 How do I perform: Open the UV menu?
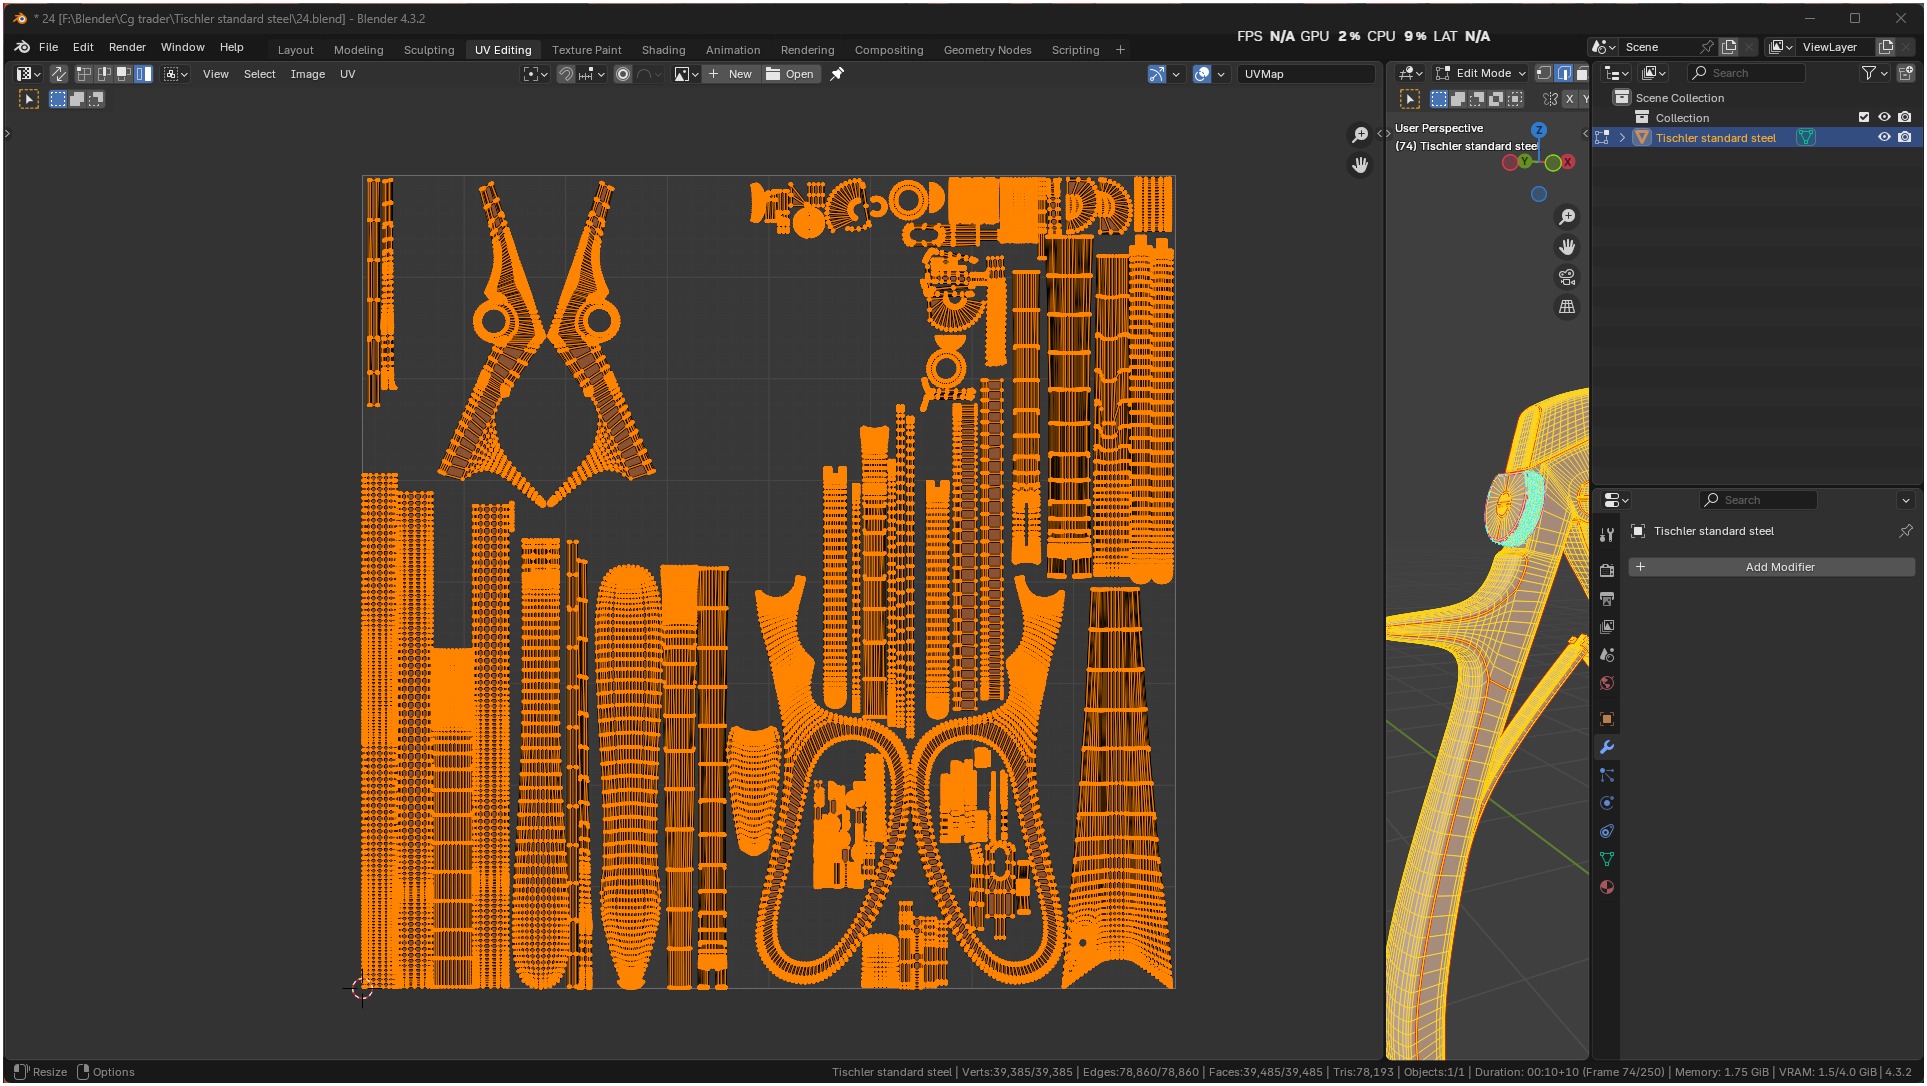pos(347,74)
